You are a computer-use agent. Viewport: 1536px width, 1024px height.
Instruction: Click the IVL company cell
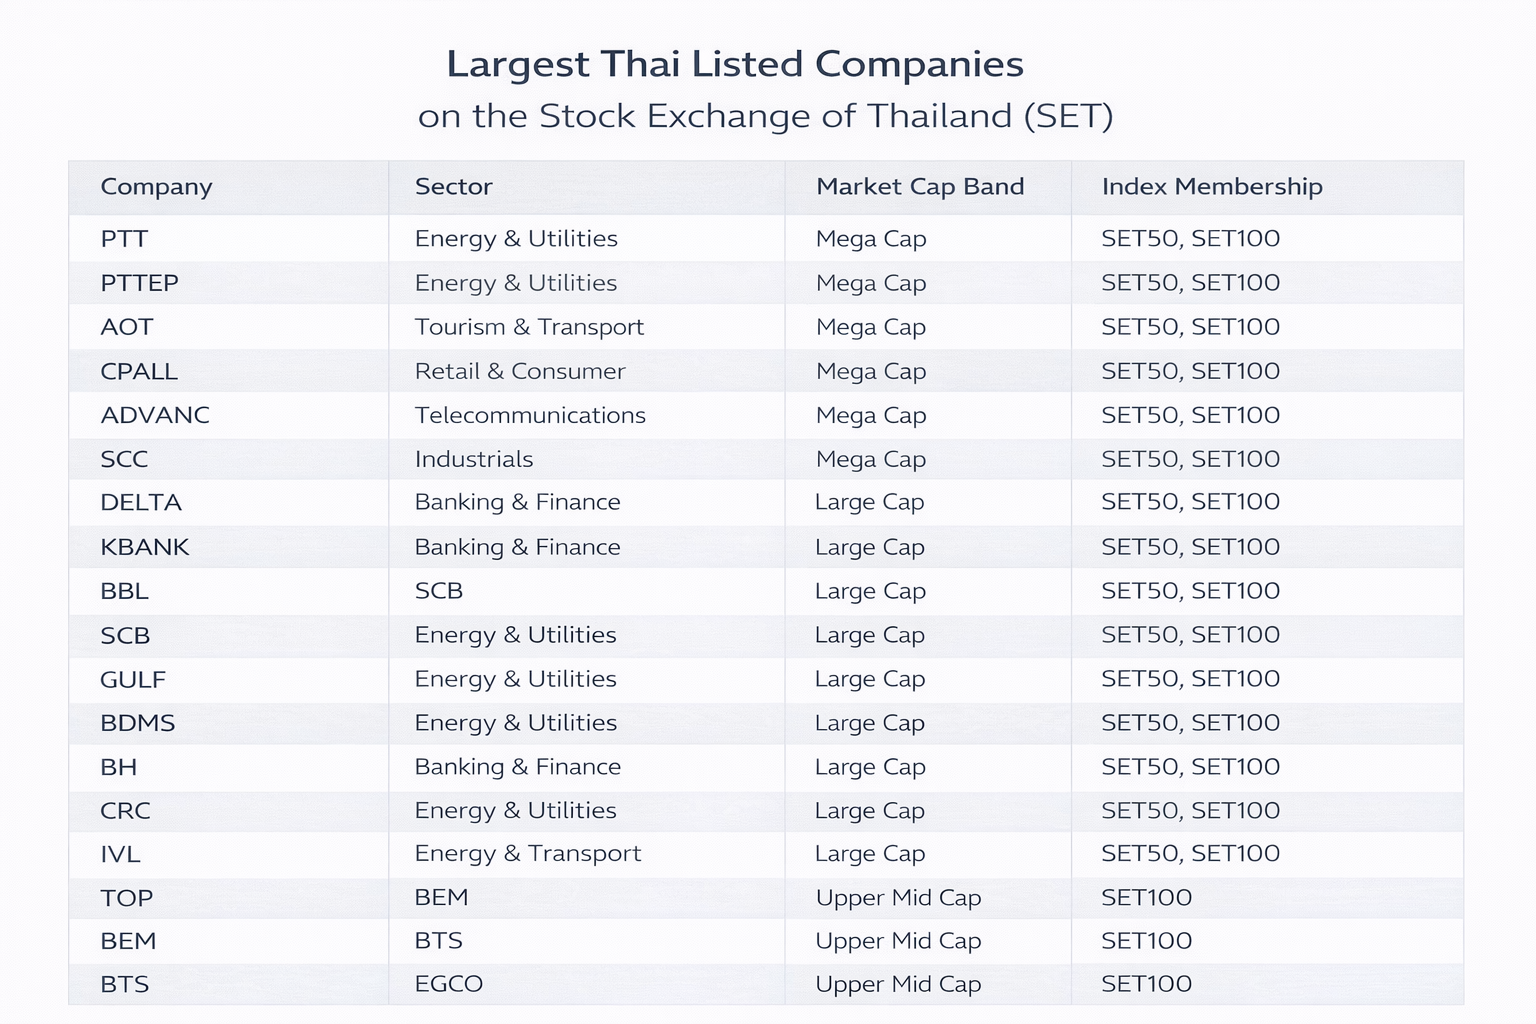(x=120, y=854)
